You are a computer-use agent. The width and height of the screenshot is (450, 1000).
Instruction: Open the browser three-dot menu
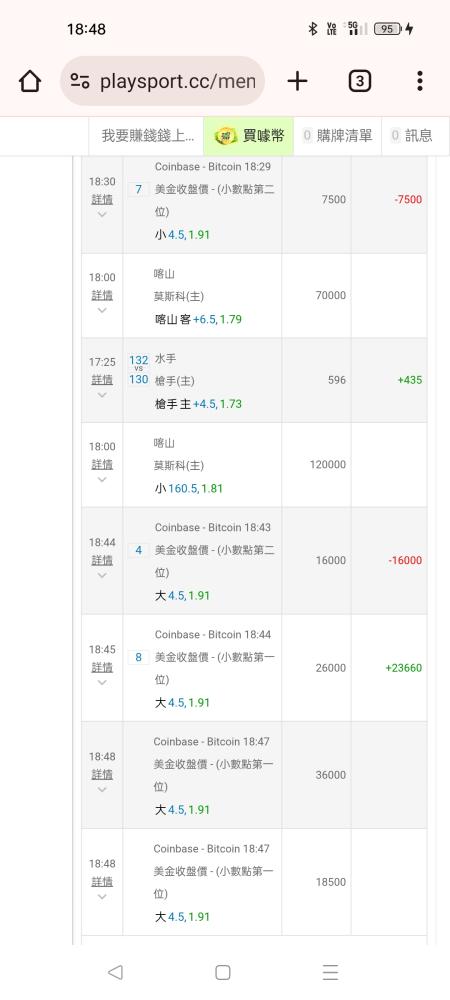tap(419, 81)
